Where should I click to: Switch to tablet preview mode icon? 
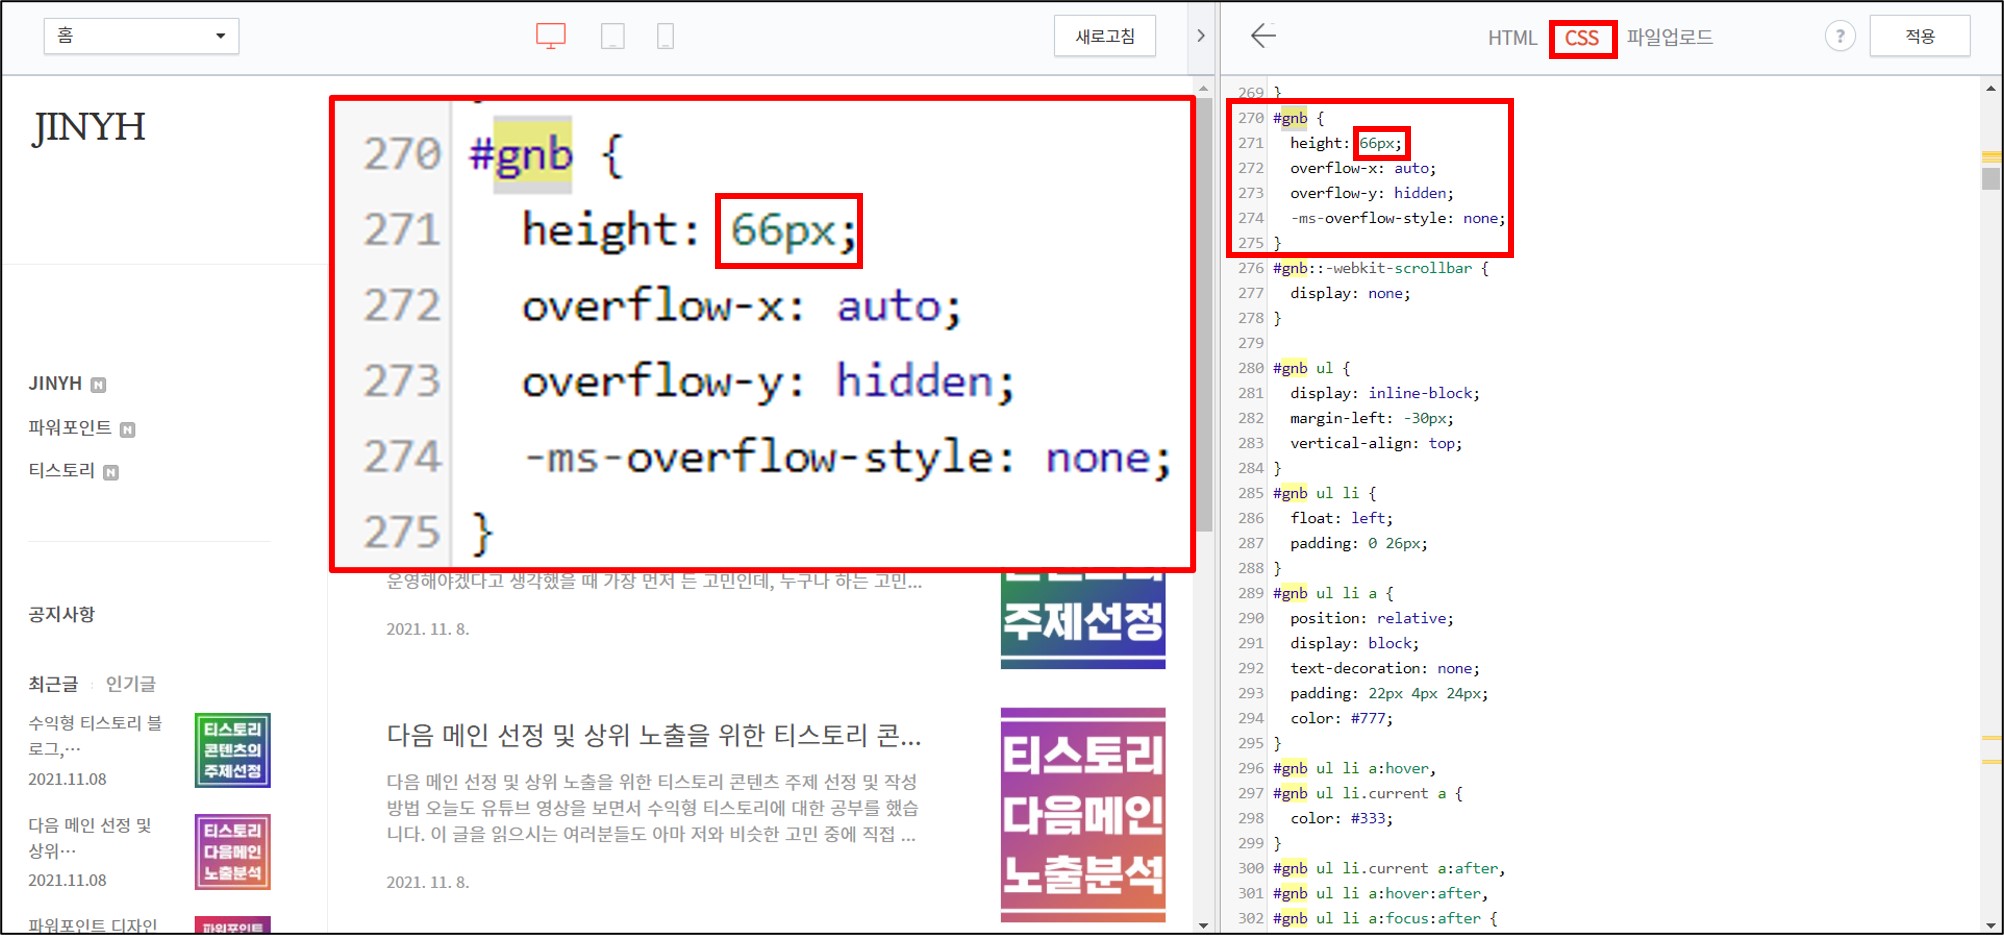point(613,37)
